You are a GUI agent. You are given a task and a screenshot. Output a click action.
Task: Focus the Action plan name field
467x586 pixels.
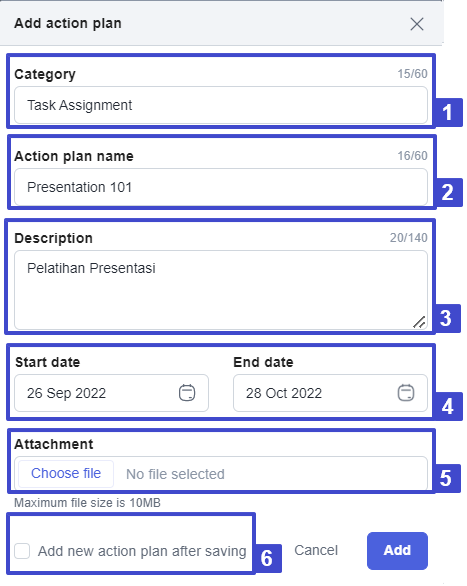coord(221,187)
